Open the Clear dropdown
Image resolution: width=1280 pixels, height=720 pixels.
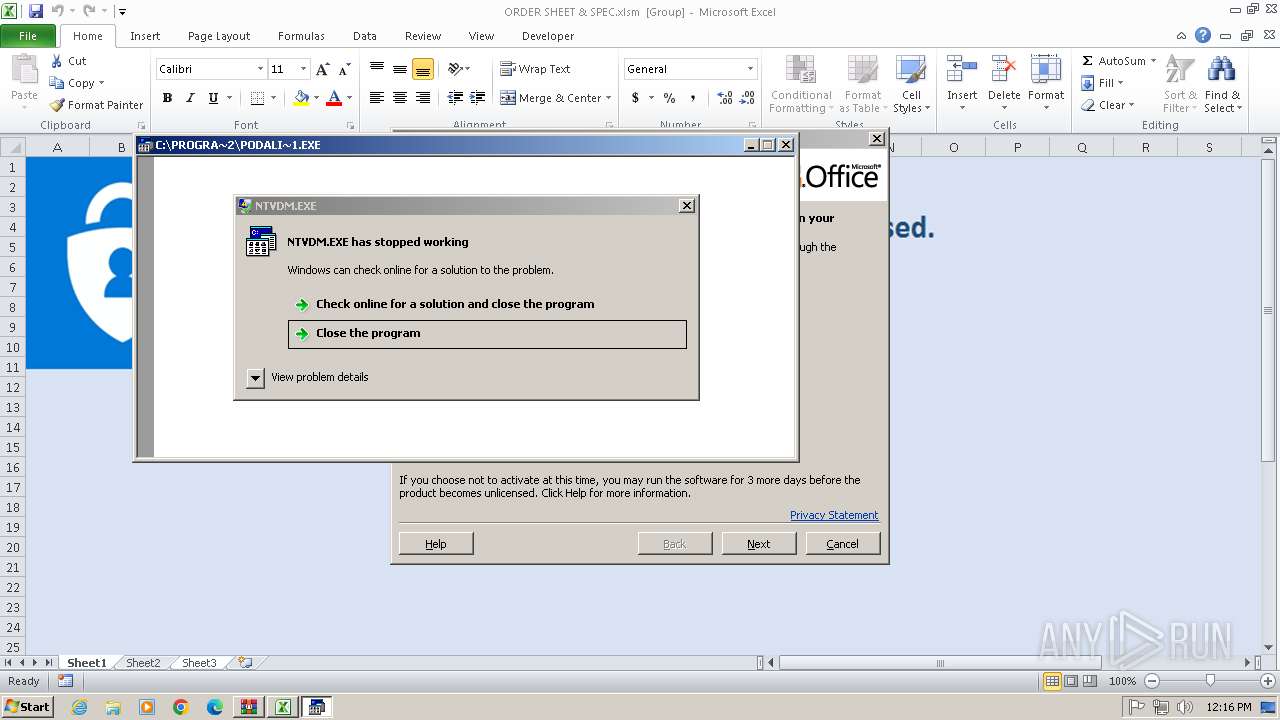(x=1107, y=105)
